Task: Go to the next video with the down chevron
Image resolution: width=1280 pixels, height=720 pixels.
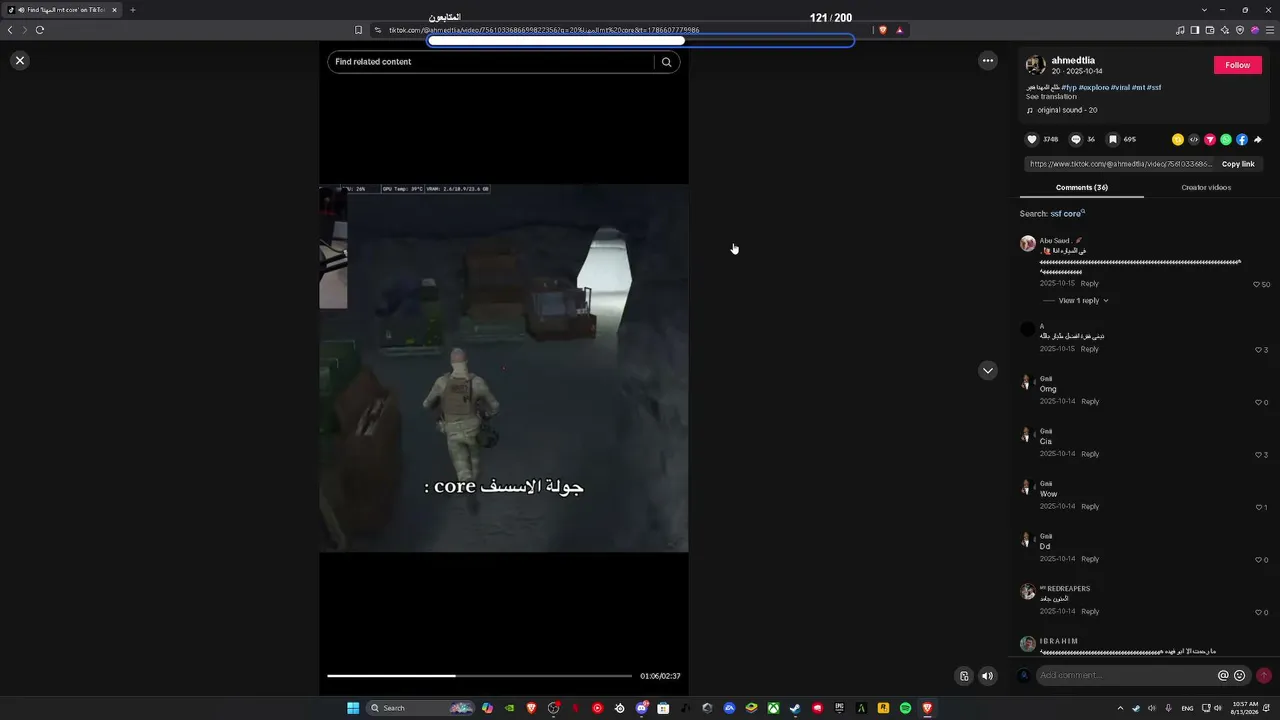Action: (x=988, y=371)
